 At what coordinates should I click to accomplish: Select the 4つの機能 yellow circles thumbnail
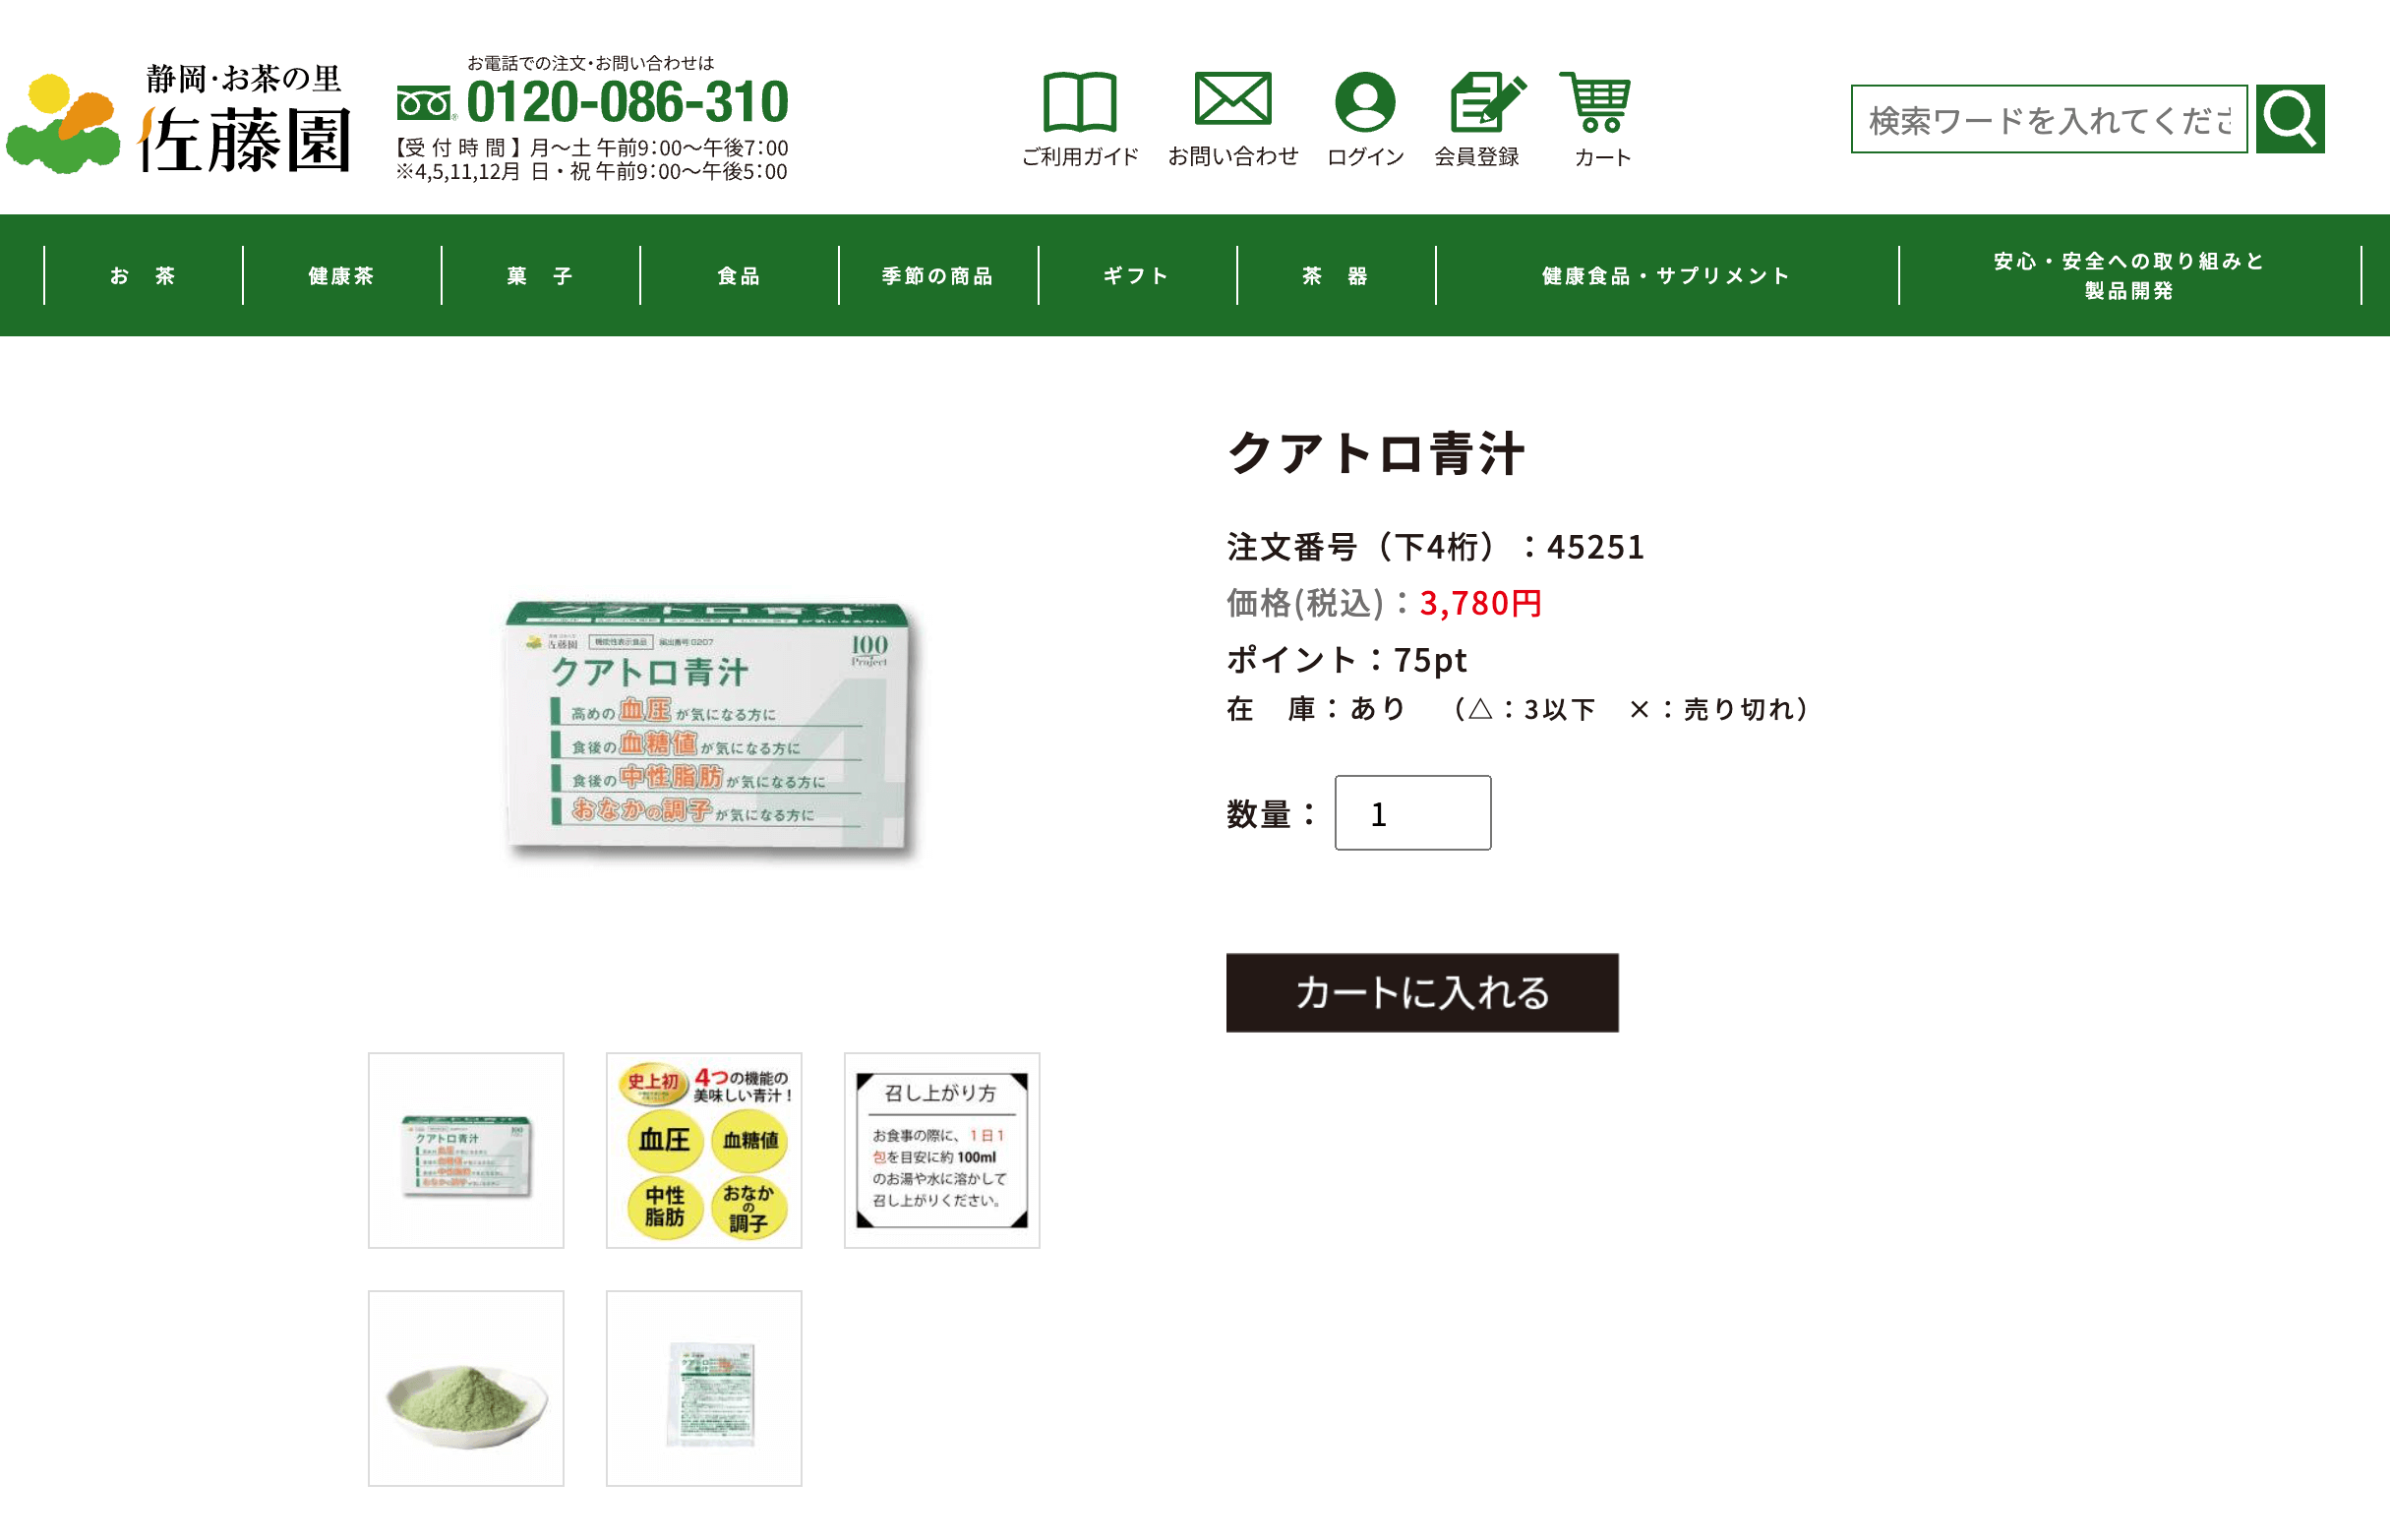tap(704, 1150)
